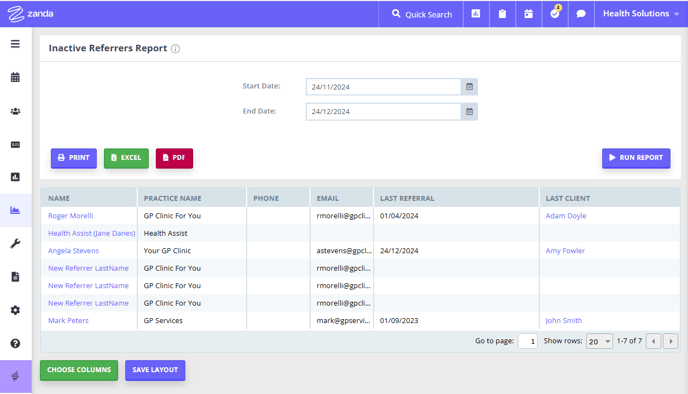Click the Run Report button

tap(636, 158)
